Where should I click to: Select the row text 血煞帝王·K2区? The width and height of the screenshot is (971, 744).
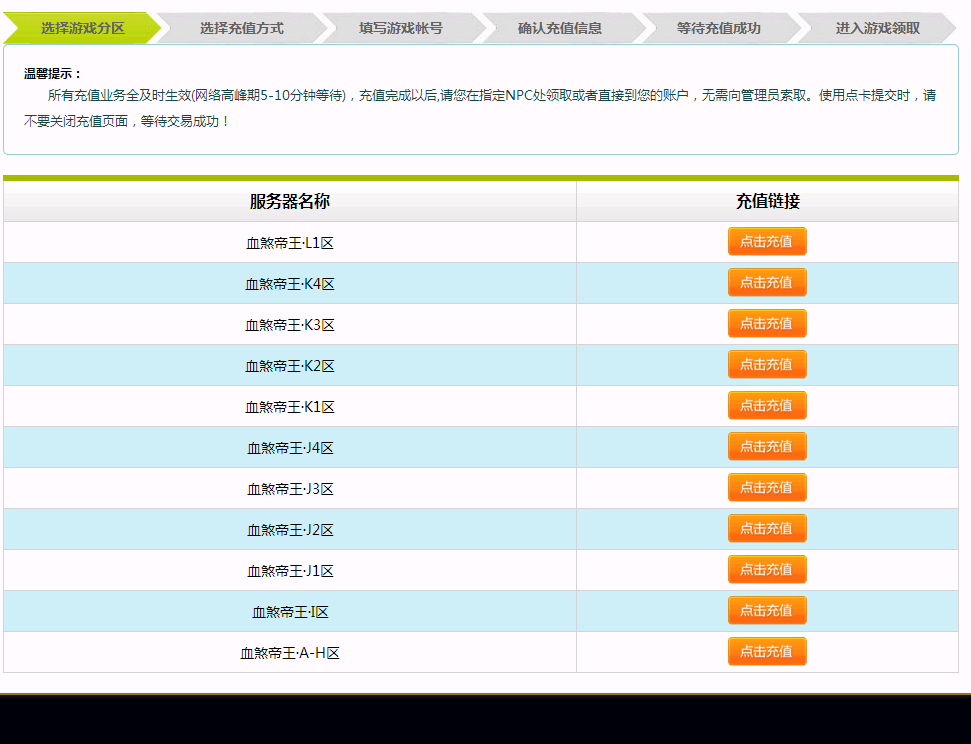pyautogui.click(x=290, y=365)
